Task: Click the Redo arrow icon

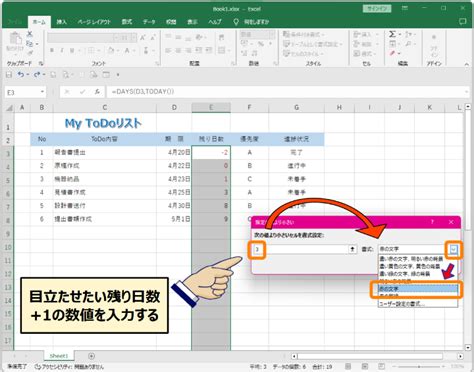Action: click(x=36, y=75)
